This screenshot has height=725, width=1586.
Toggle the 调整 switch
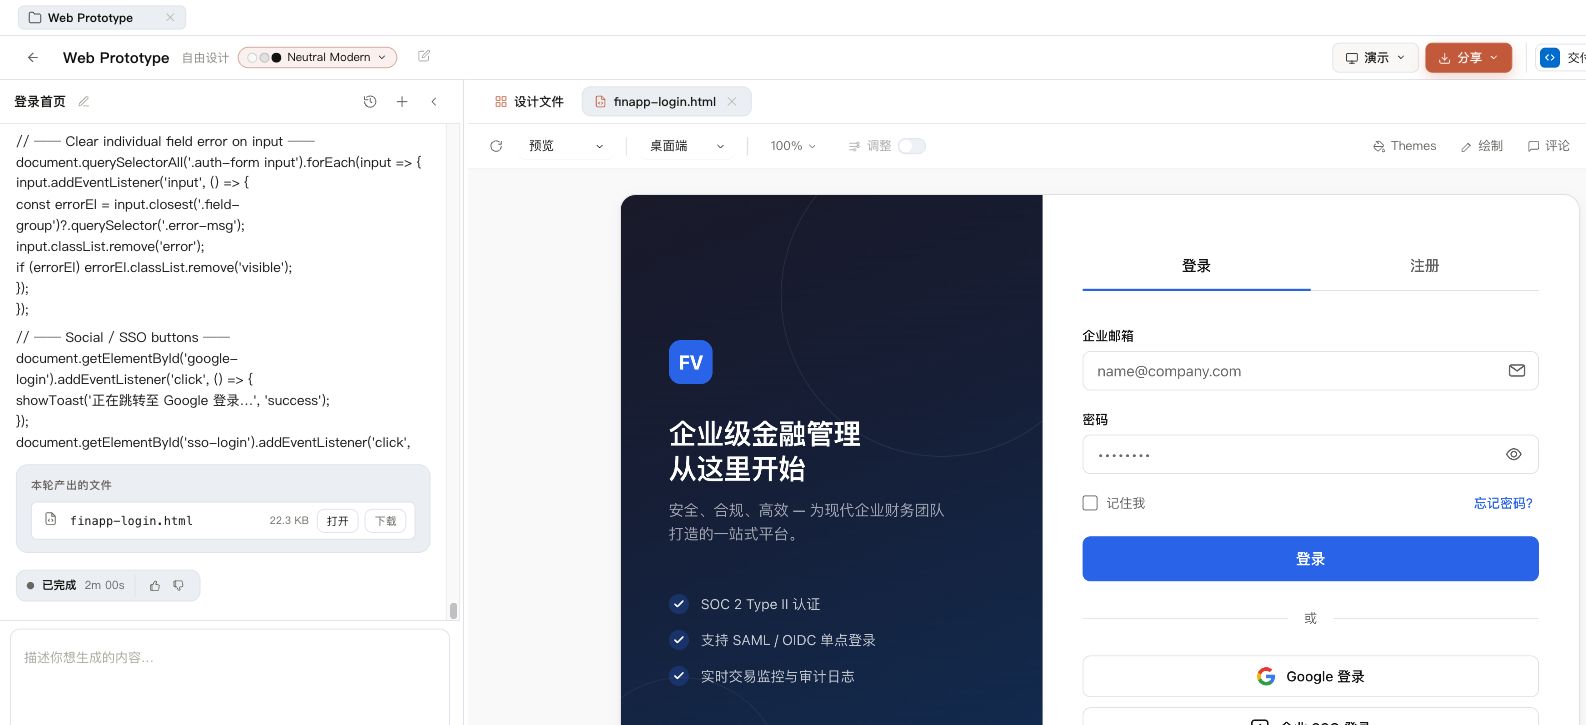[912, 146]
